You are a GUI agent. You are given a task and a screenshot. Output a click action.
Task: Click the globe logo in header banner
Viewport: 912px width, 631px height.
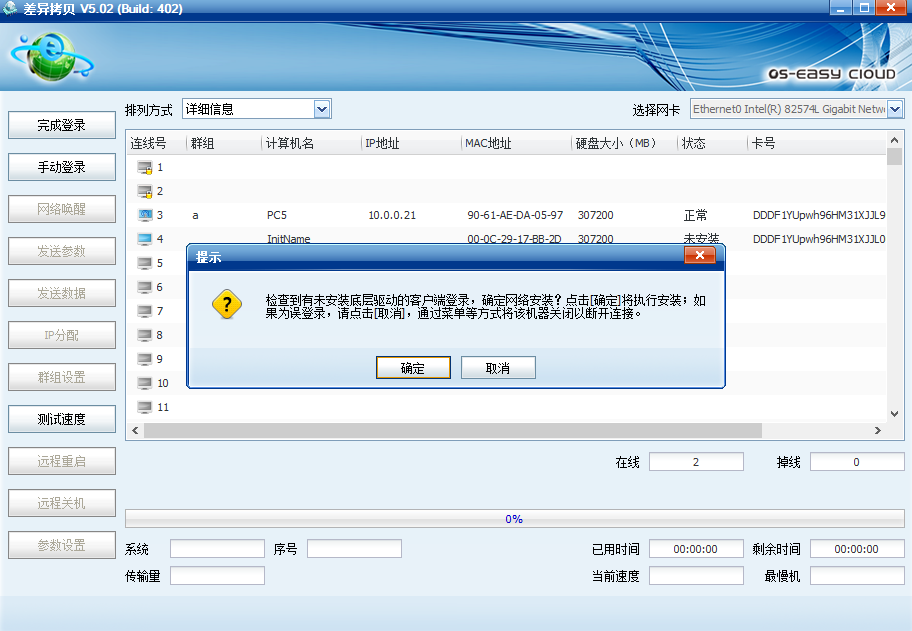48,59
